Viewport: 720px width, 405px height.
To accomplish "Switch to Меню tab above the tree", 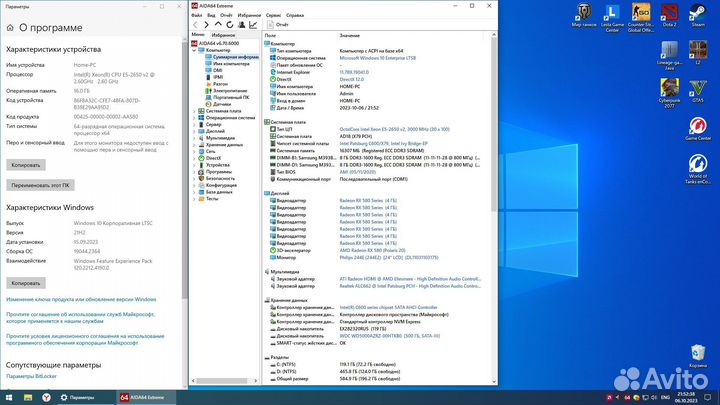I will pyautogui.click(x=198, y=35).
